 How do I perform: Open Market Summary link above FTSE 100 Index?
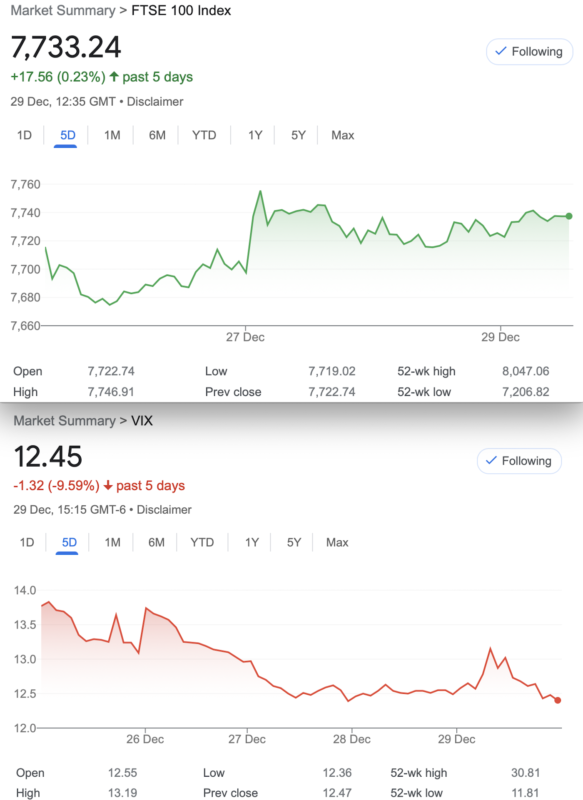[63, 11]
